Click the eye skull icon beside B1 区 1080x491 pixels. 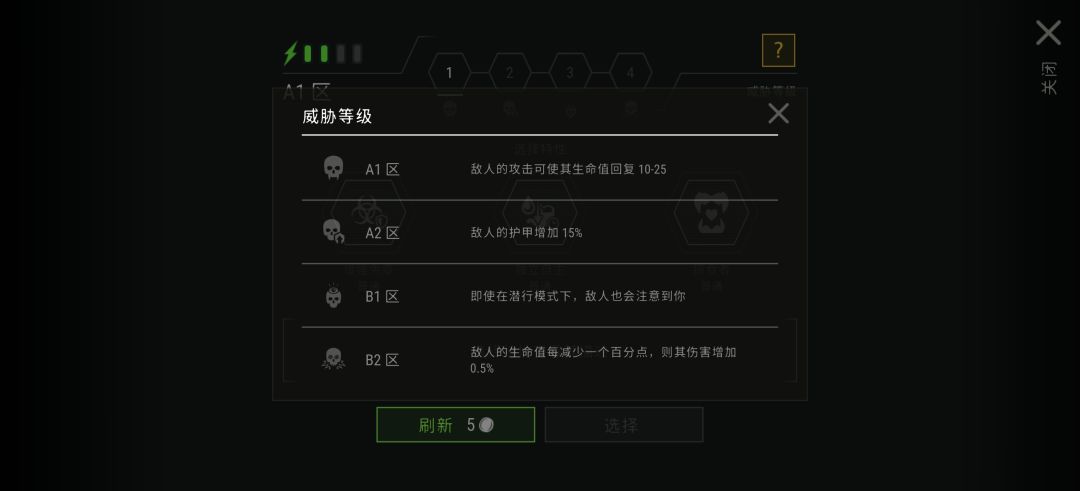[x=333, y=295]
